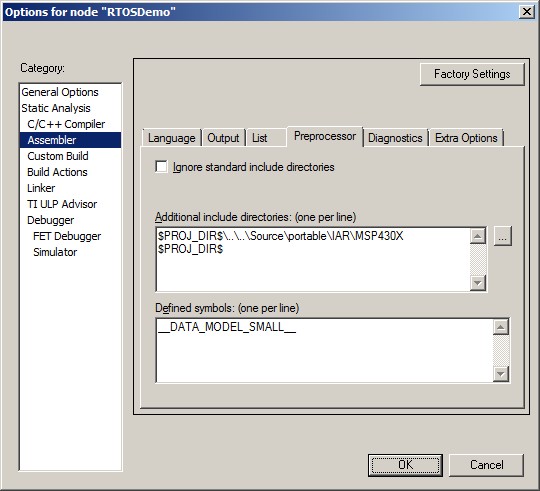This screenshot has width=540, height=491.
Task: Confirm the options with OK
Action: pos(405,465)
